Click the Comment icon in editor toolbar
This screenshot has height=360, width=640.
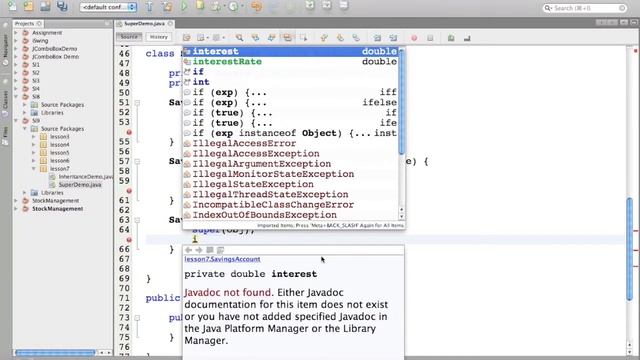pyautogui.click(x=451, y=38)
